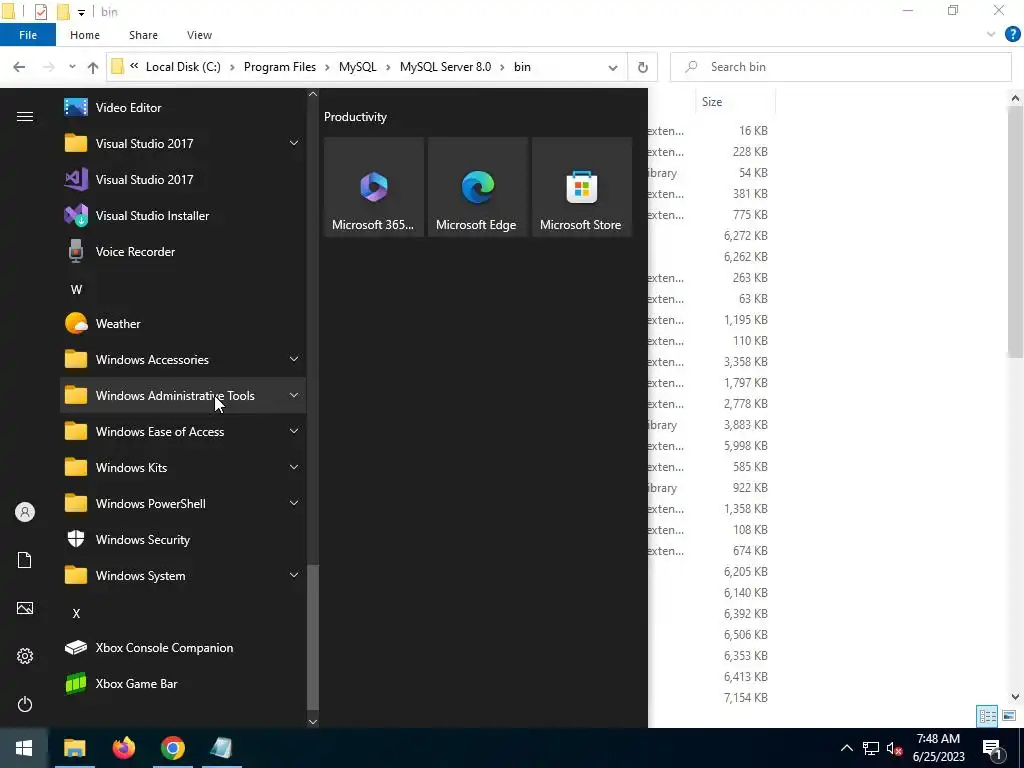Open the Weather app

pos(183,324)
